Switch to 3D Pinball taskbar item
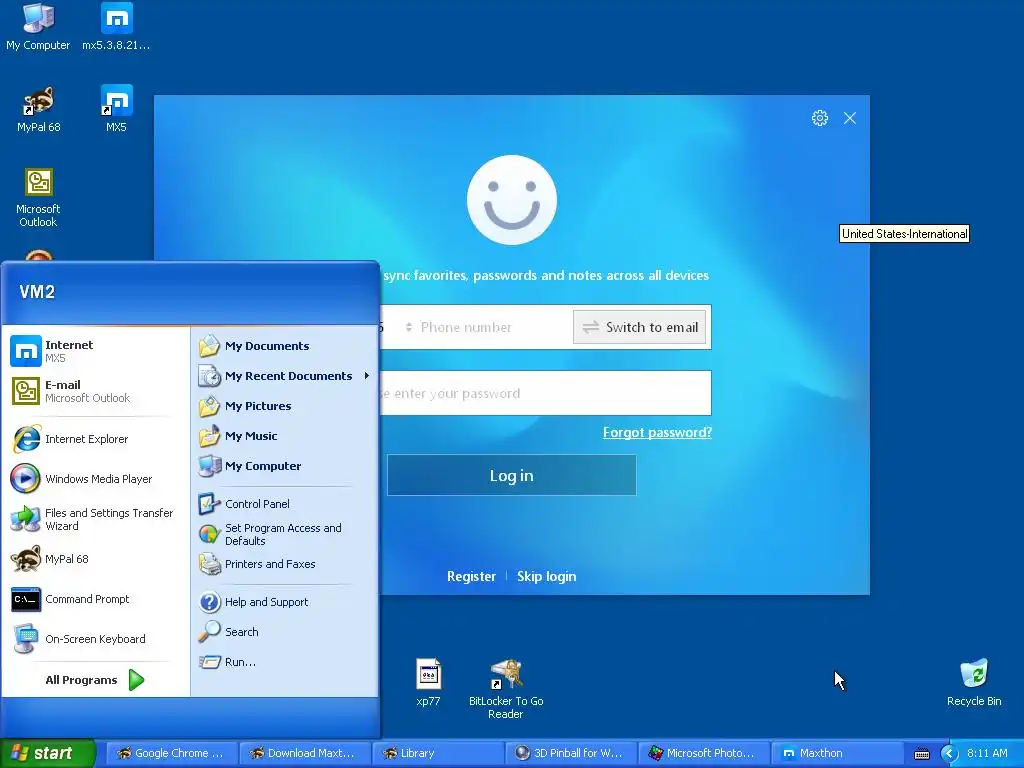Screen dimensions: 1024x768 coord(571,753)
